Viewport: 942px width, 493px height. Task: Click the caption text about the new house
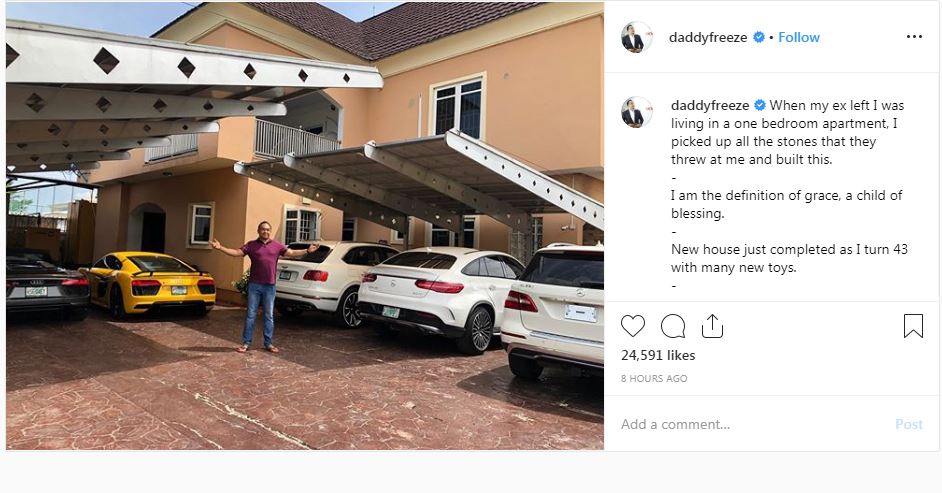point(789,258)
